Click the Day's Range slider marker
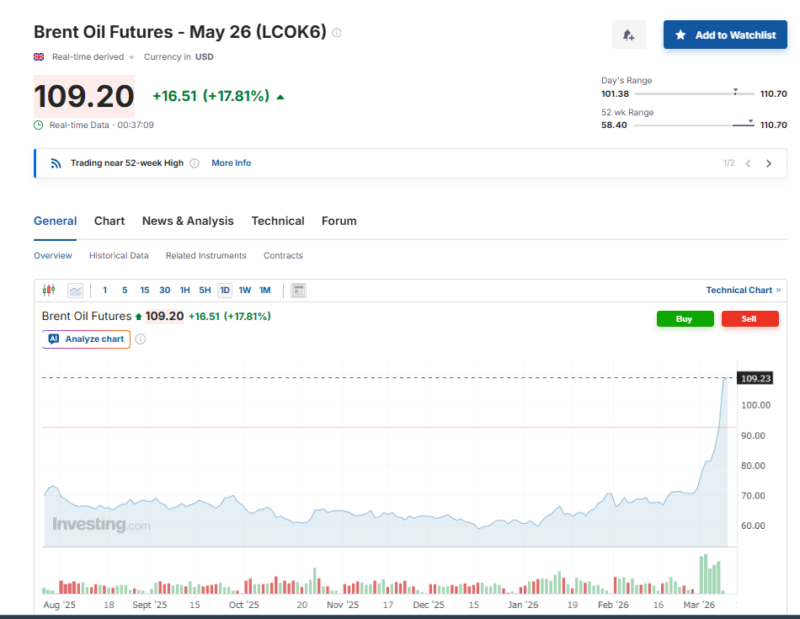Viewport: 800px width, 619px height. pos(735,91)
